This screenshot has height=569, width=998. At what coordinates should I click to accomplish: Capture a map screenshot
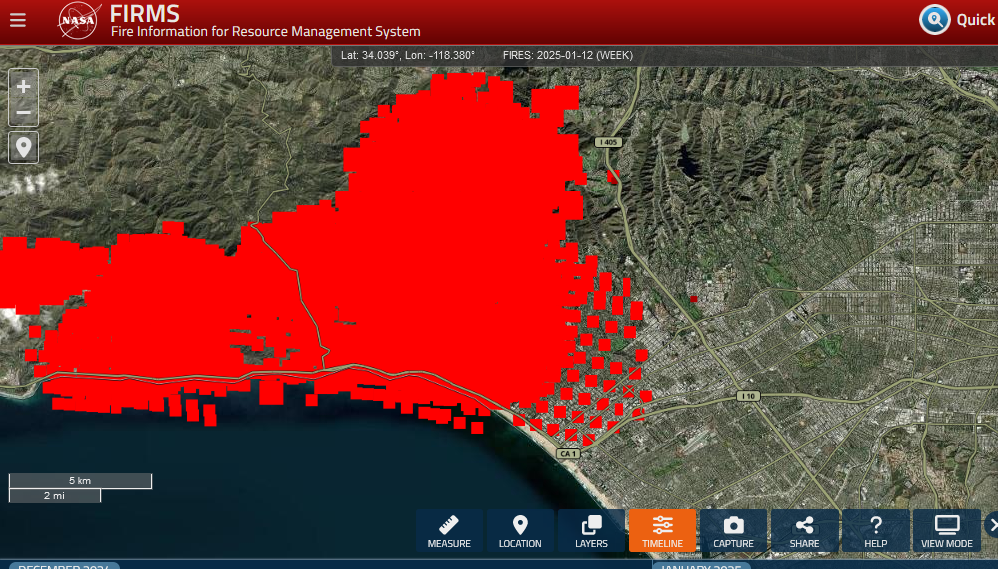733,531
